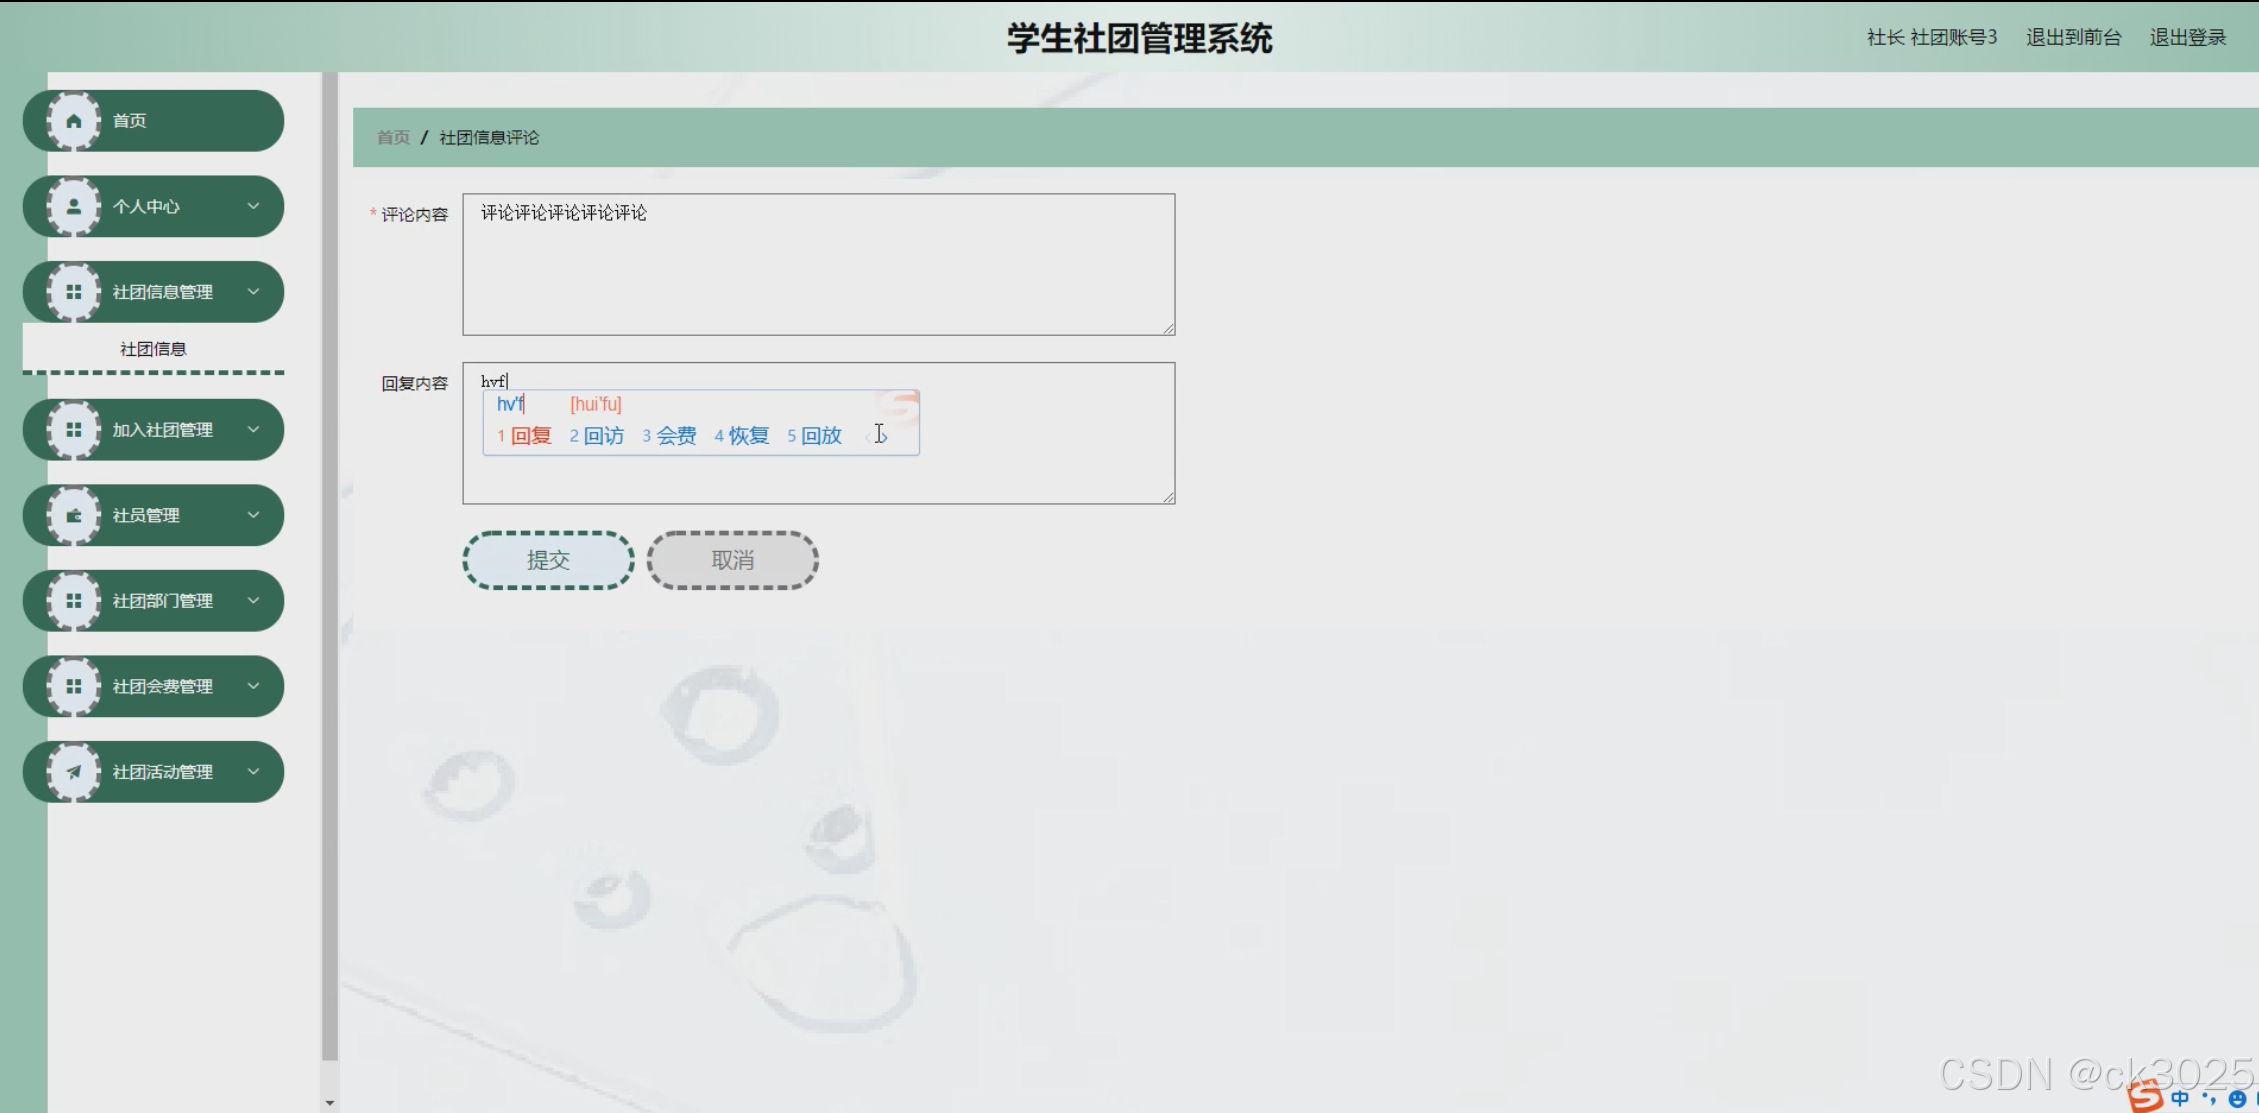Choose IME candidate 回访

[602, 436]
